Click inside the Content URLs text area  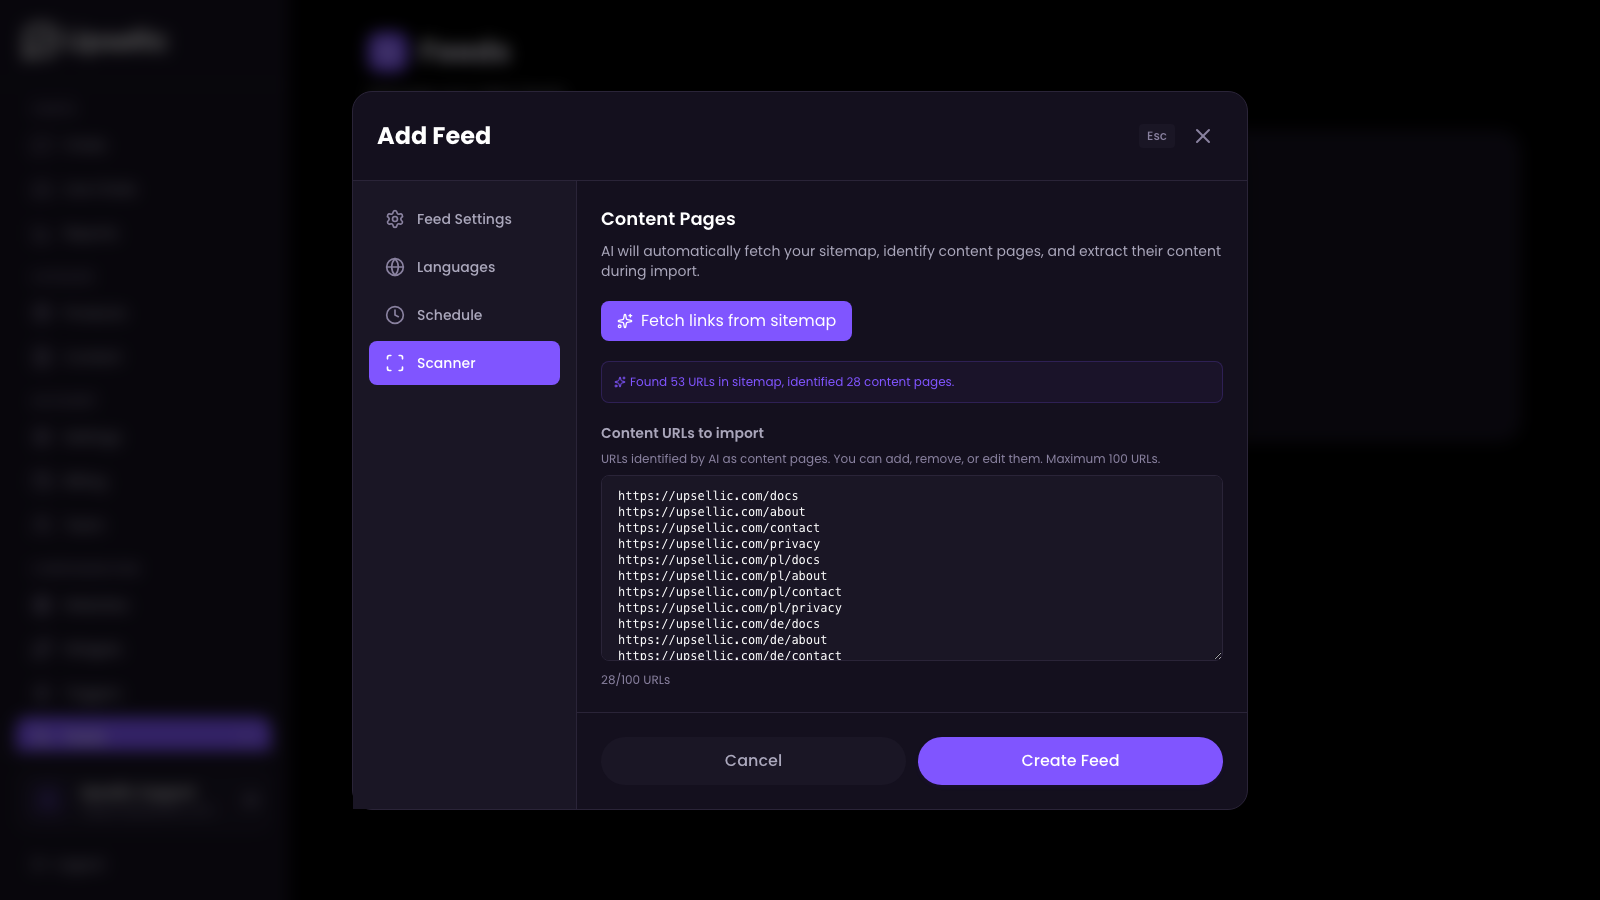[x=910, y=568]
